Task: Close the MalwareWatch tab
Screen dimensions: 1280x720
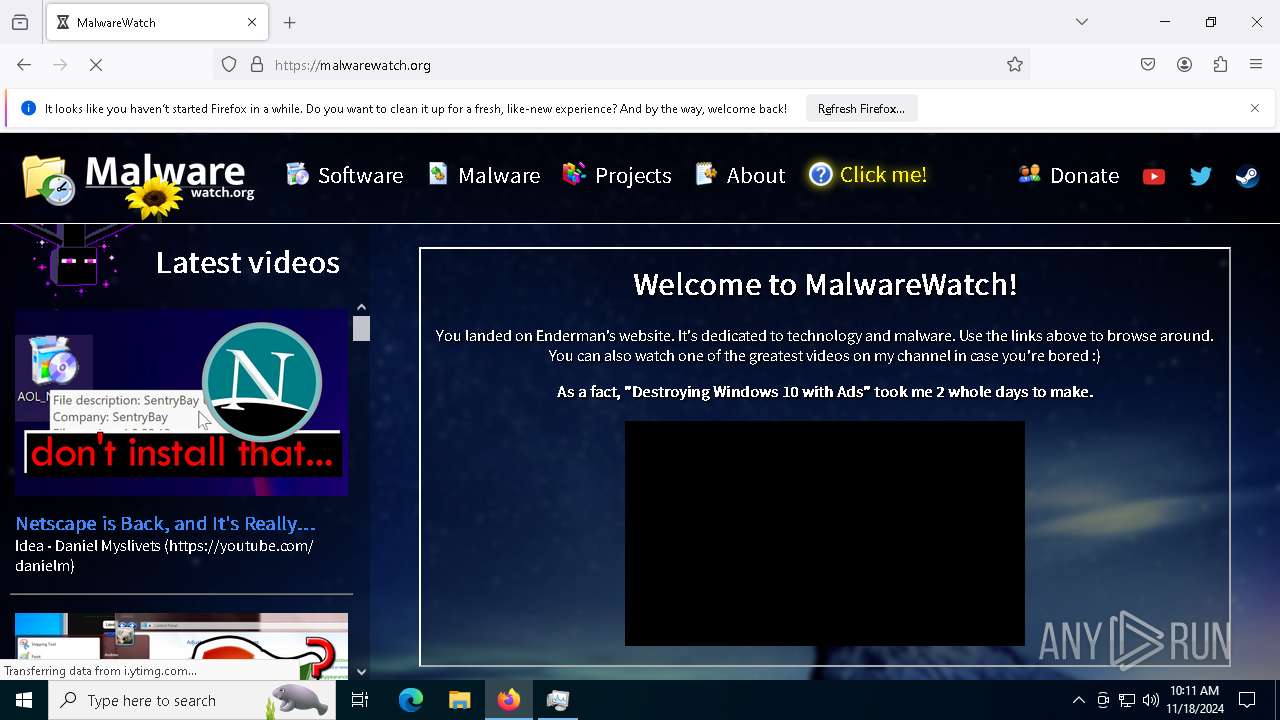Action: (252, 22)
